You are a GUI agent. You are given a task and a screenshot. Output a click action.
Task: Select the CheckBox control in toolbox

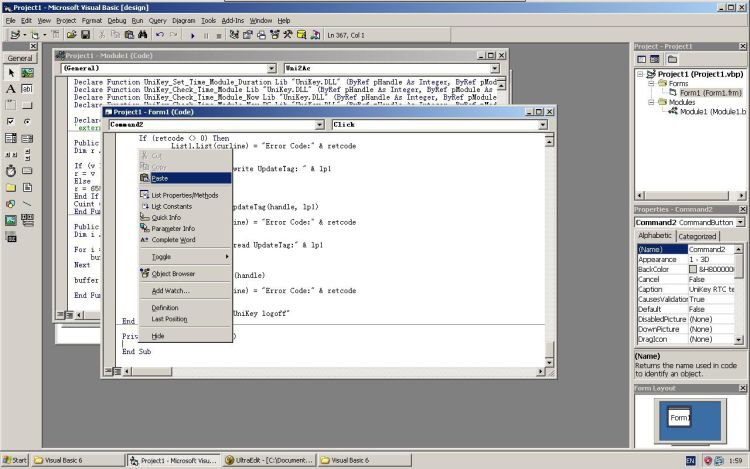click(11, 121)
